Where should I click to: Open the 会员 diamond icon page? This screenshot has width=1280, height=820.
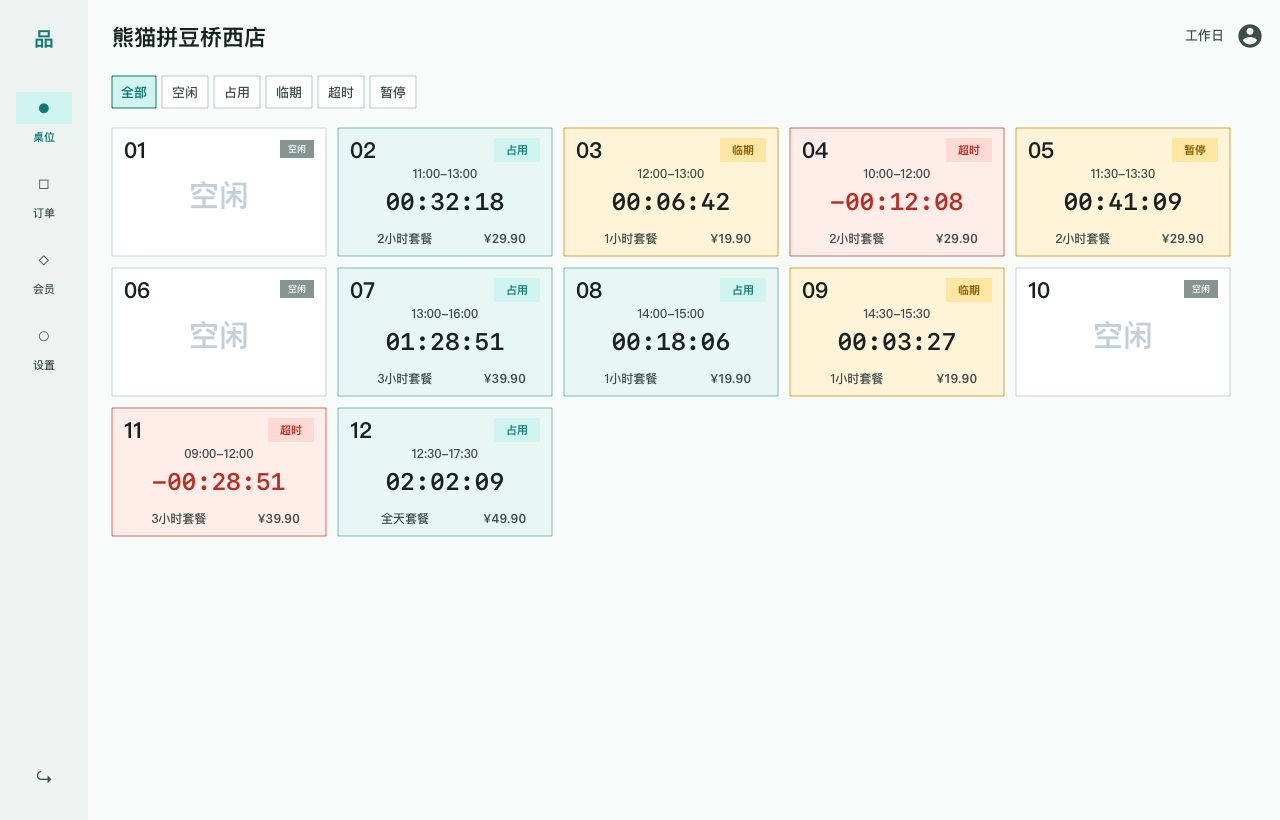click(x=44, y=272)
